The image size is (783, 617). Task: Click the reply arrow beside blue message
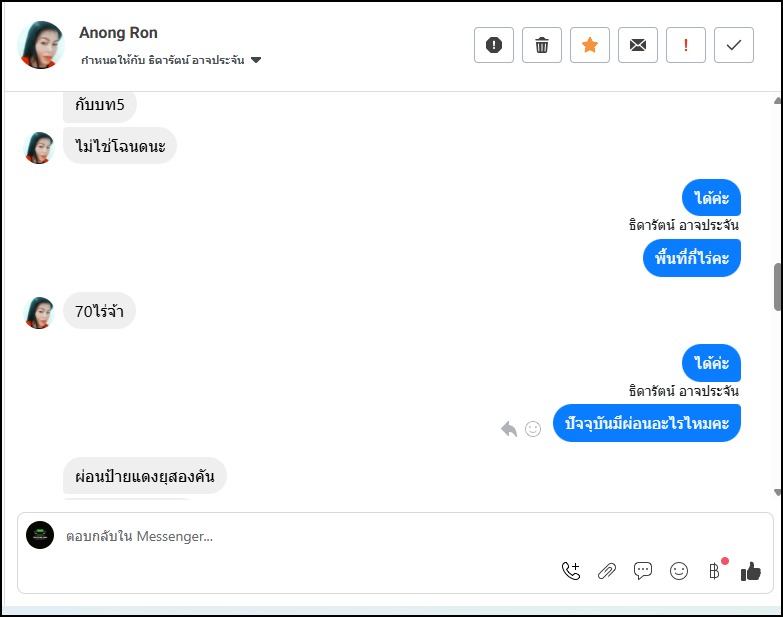(x=509, y=429)
